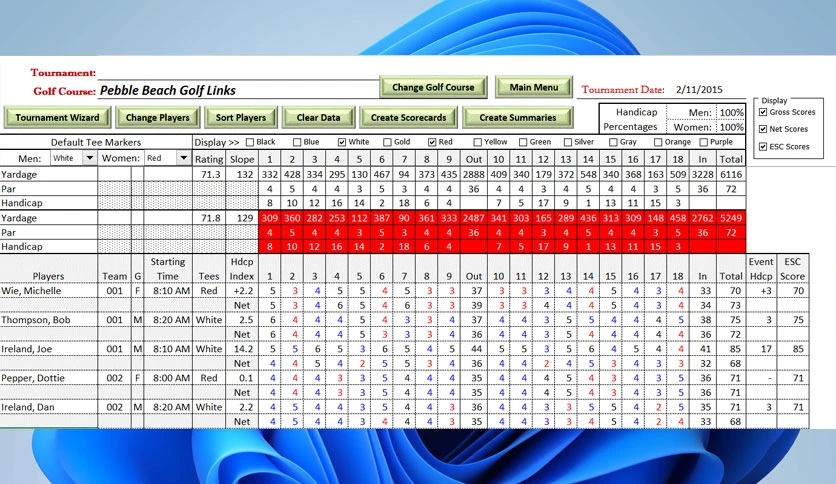Enable the Blue tee display checkbox
This screenshot has height=484, width=836.
[297, 142]
